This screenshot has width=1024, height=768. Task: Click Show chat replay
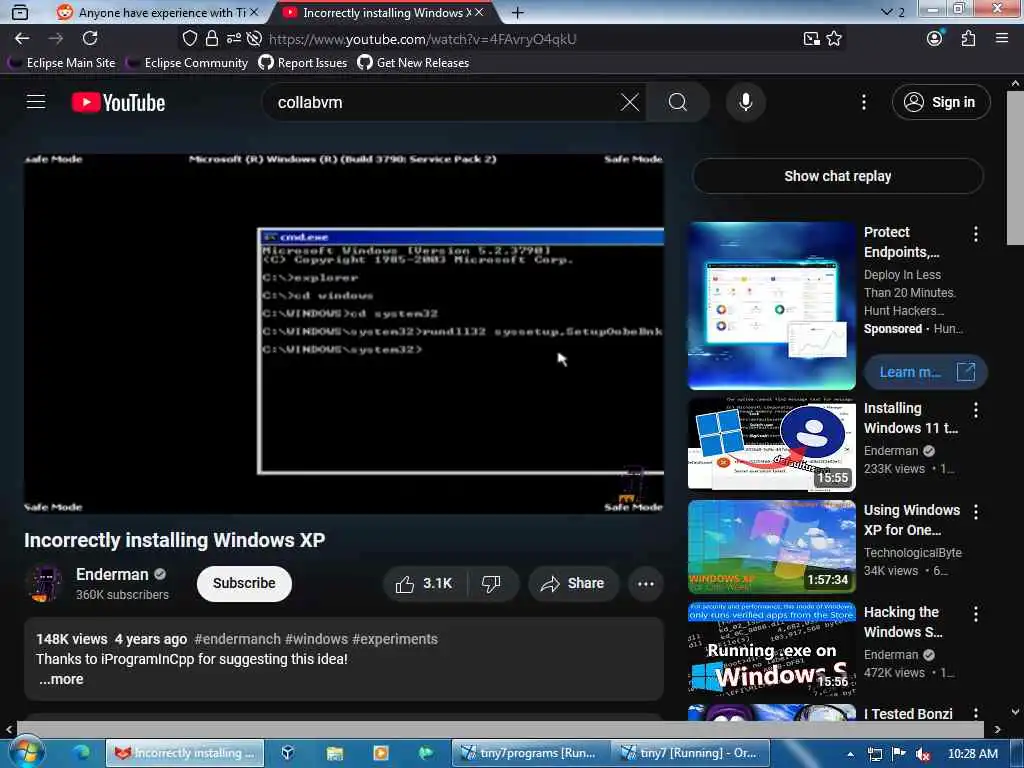pos(838,176)
